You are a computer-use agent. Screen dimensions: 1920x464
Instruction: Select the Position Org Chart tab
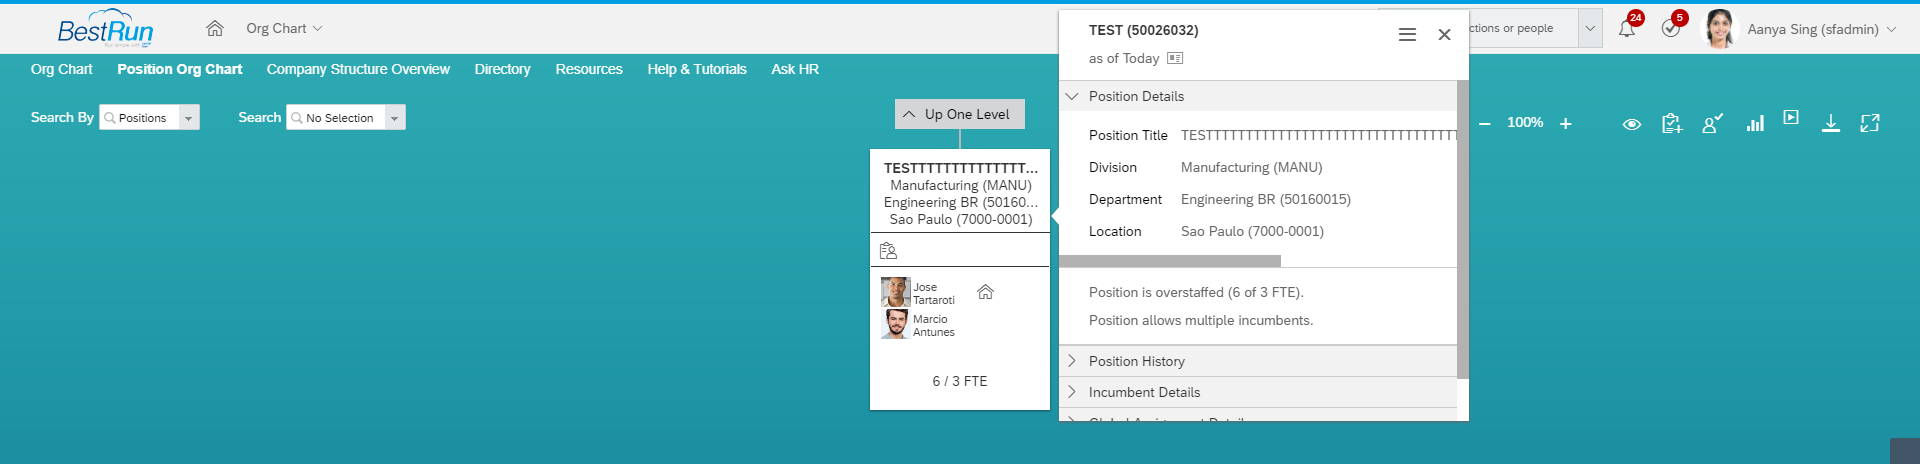180,69
